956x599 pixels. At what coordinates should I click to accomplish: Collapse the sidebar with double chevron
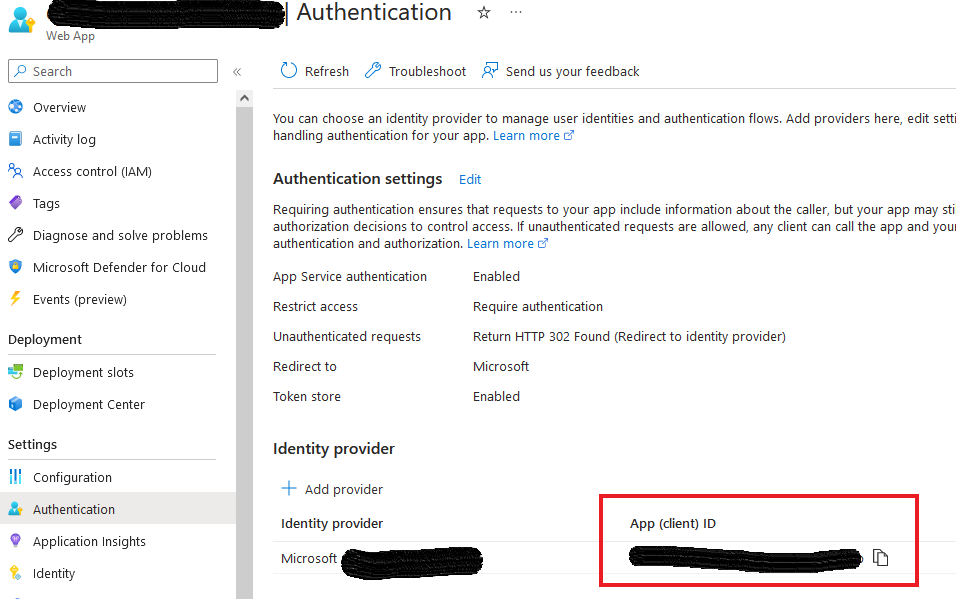point(237,72)
